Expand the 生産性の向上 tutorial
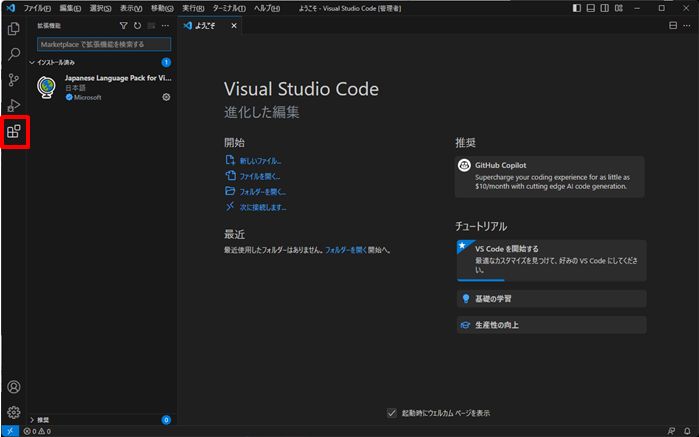Screen dimensions: 699x437 [x=551, y=325]
